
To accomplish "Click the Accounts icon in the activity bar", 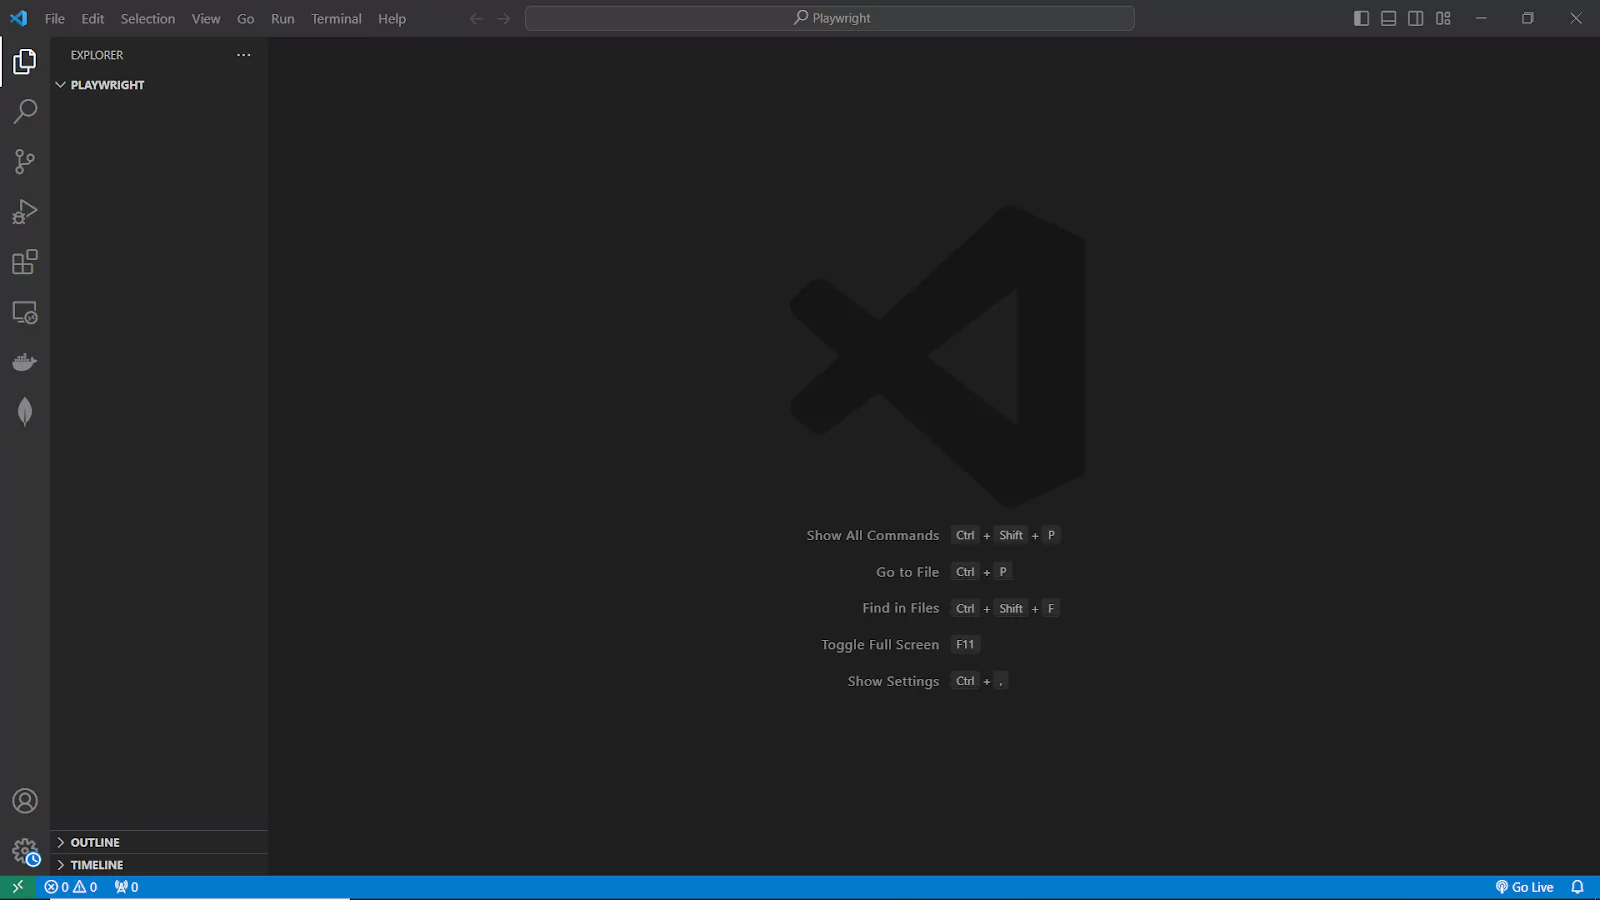I will (x=25, y=800).
